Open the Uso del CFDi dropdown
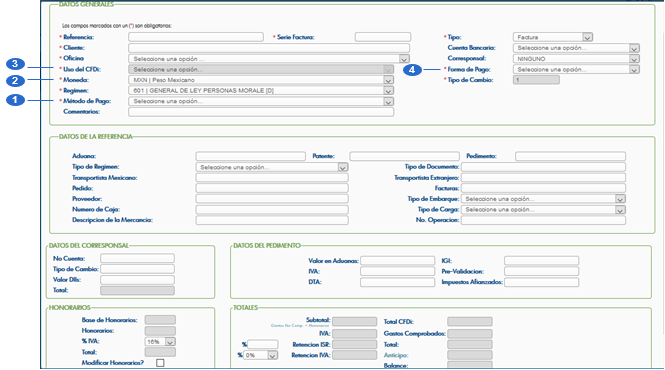Viewport: 665px width, 370px height. [x=261, y=69]
